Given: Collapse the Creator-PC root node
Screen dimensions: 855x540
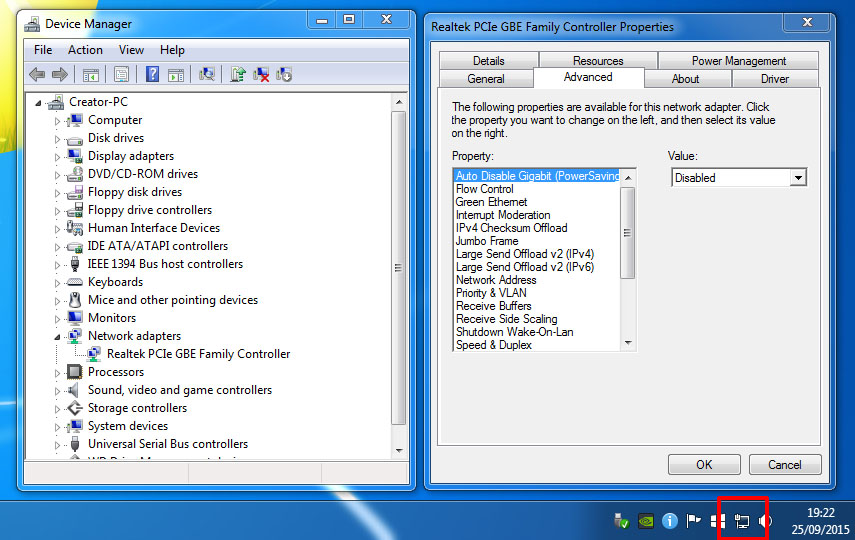Looking at the screenshot, I should pos(38,103).
